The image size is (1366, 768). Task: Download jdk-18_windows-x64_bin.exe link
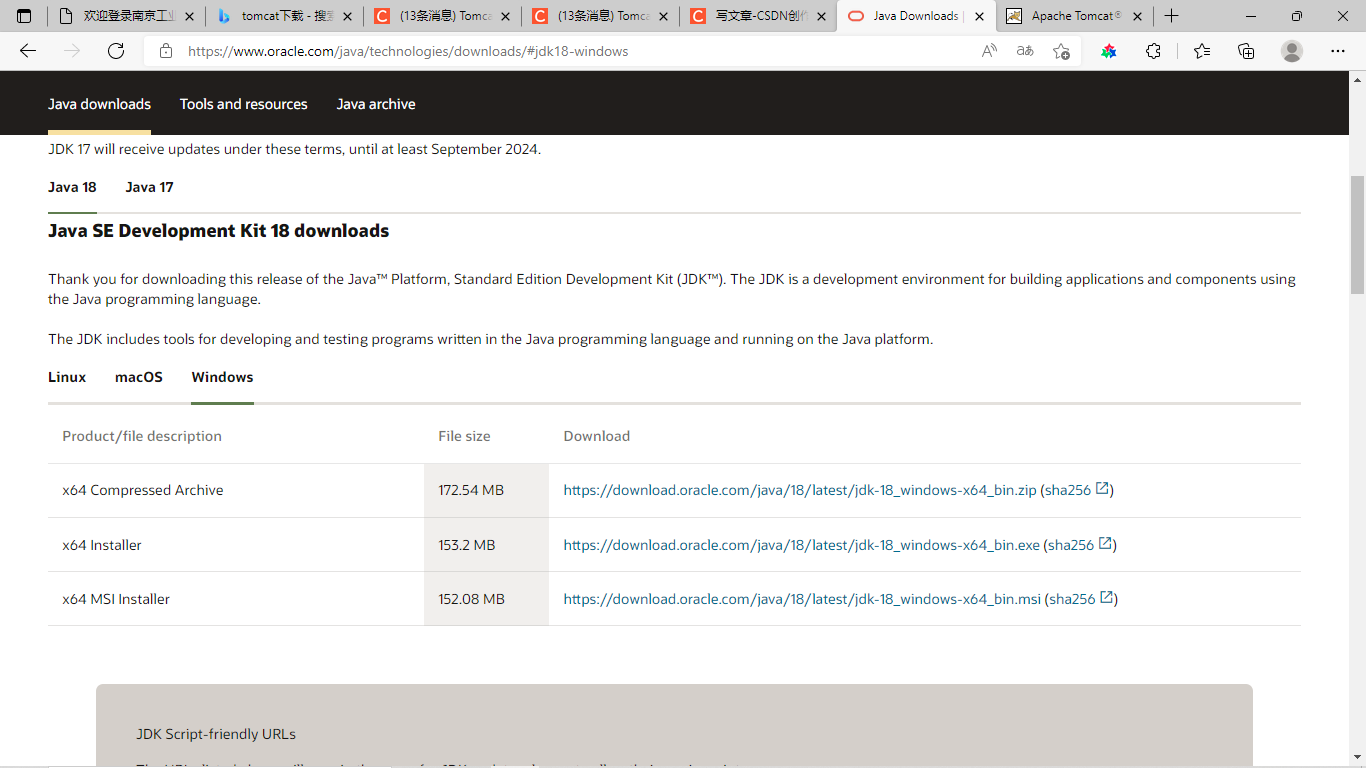pyautogui.click(x=802, y=545)
